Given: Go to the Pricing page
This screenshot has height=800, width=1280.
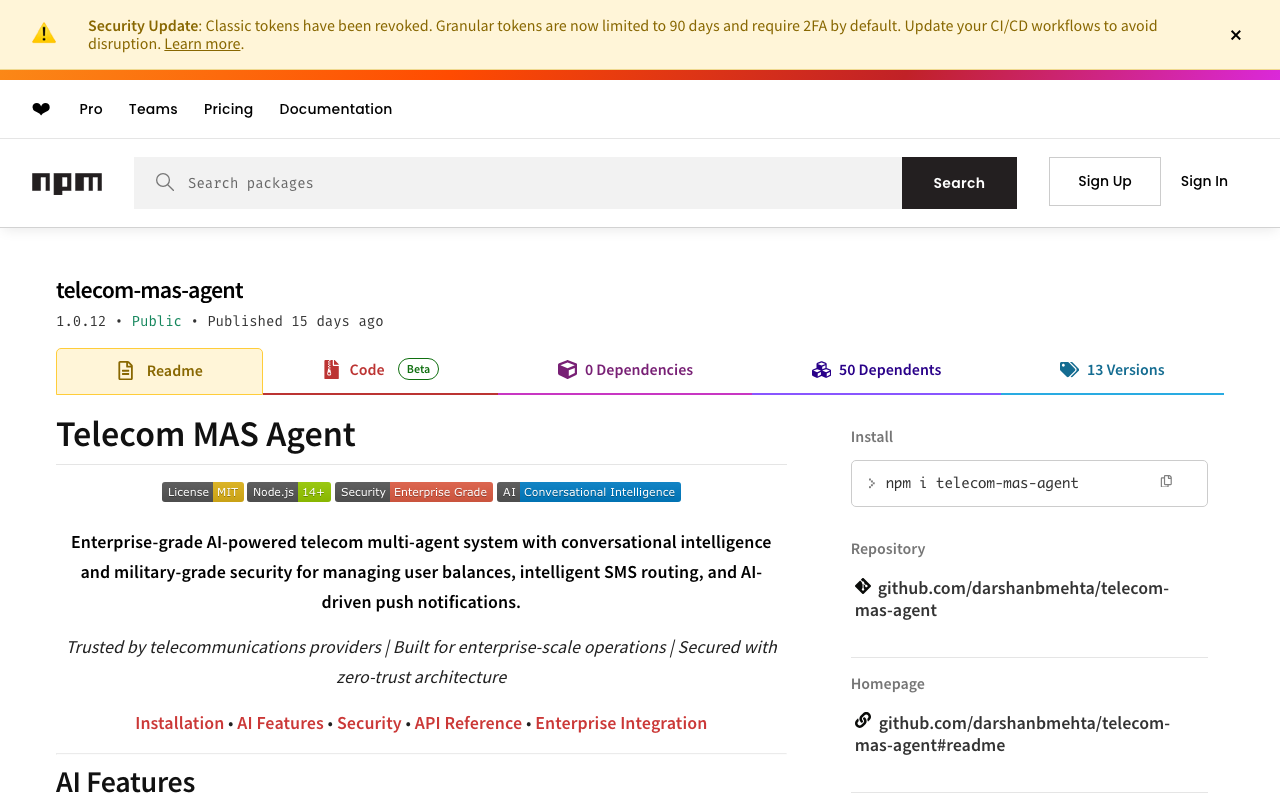Looking at the screenshot, I should (x=228, y=109).
